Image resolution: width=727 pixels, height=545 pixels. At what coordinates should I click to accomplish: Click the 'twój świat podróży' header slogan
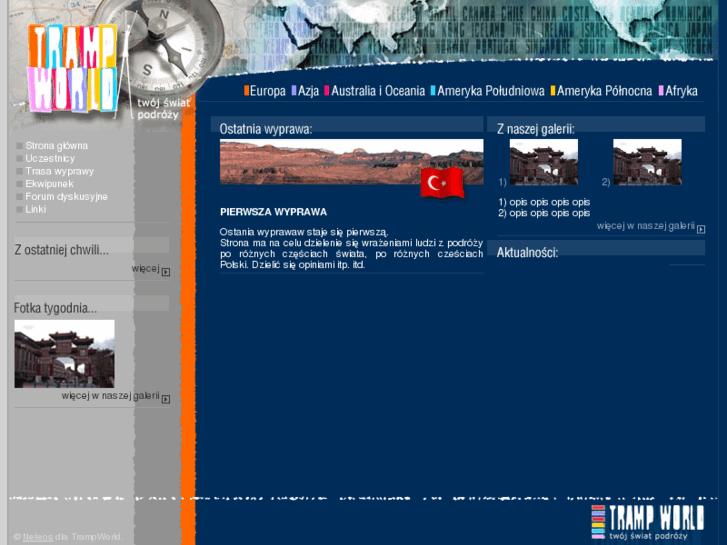(x=163, y=109)
